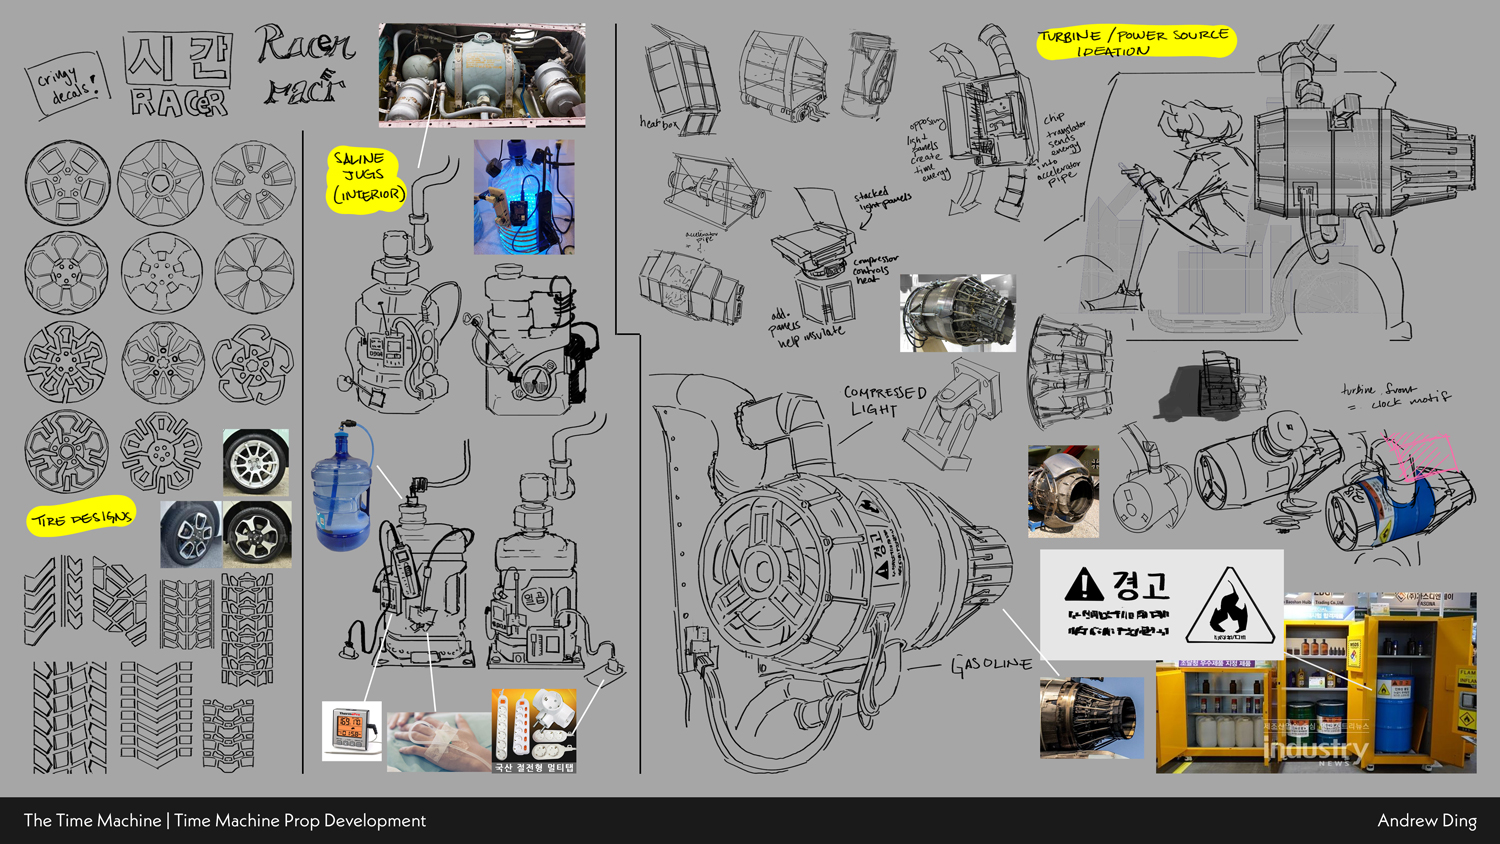The image size is (1500, 844).
Task: Click the blue water jug photo
Action: [343, 487]
